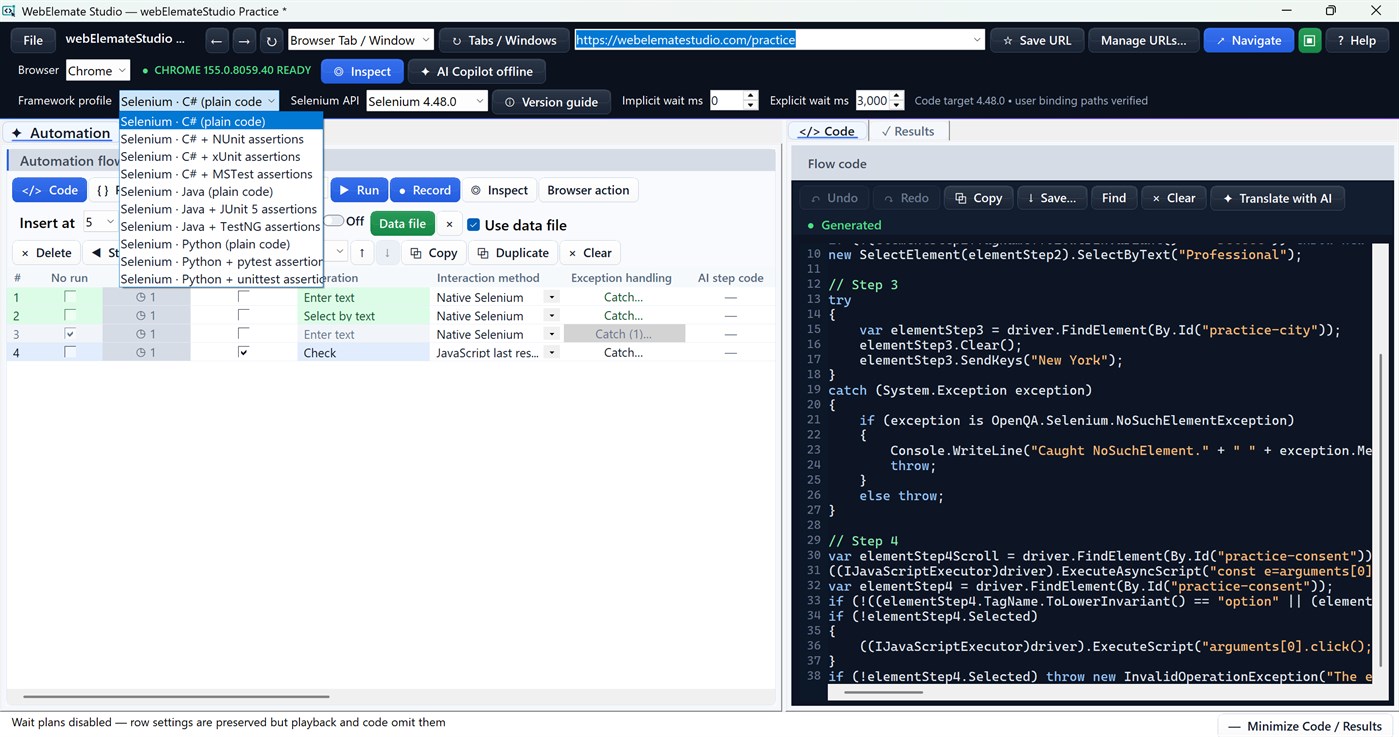Open the Browser Chrome dropdown
The image size is (1399, 737).
[98, 71]
